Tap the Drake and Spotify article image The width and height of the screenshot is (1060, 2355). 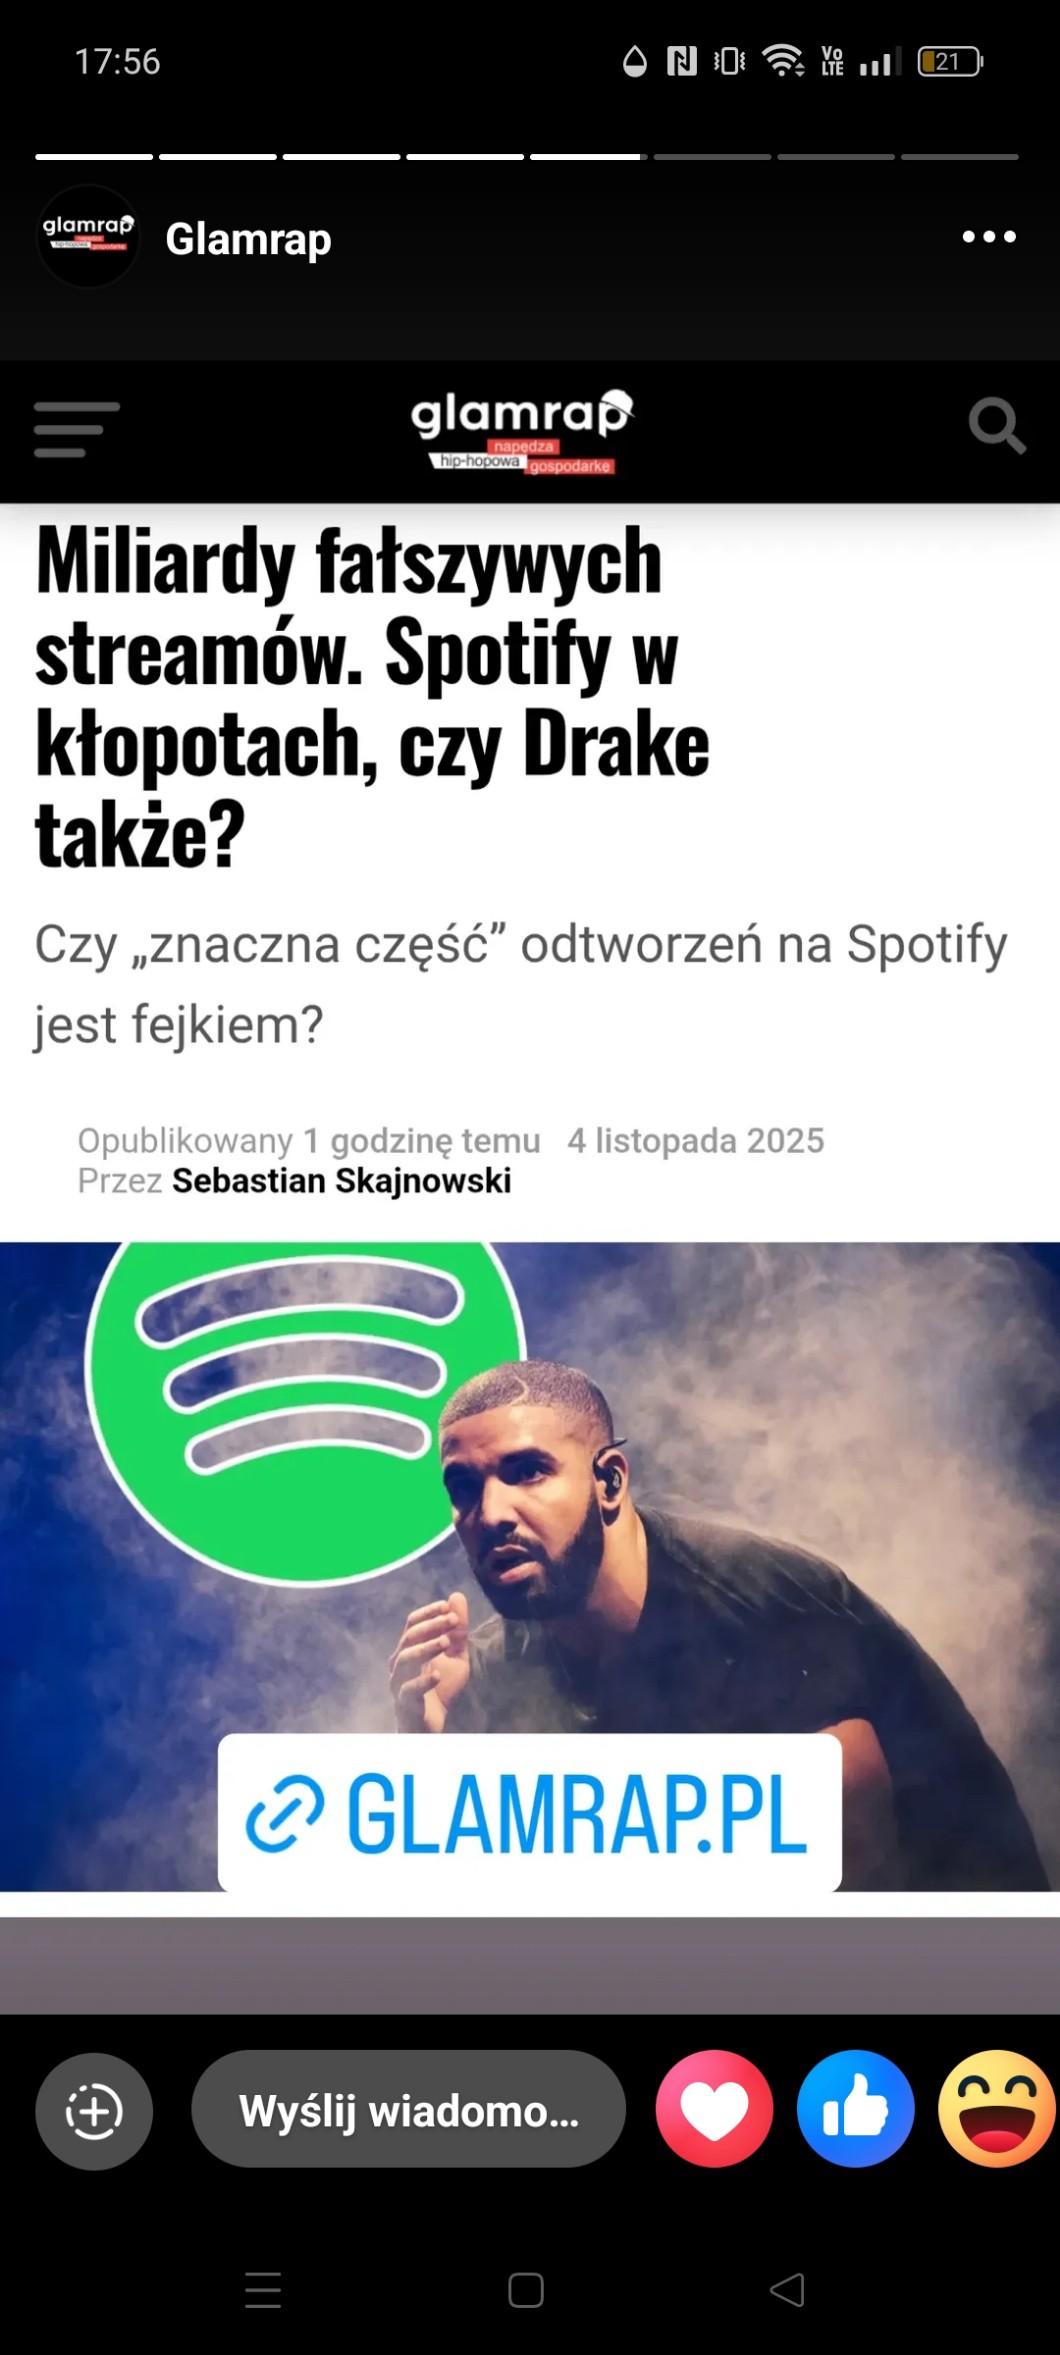(x=530, y=1566)
